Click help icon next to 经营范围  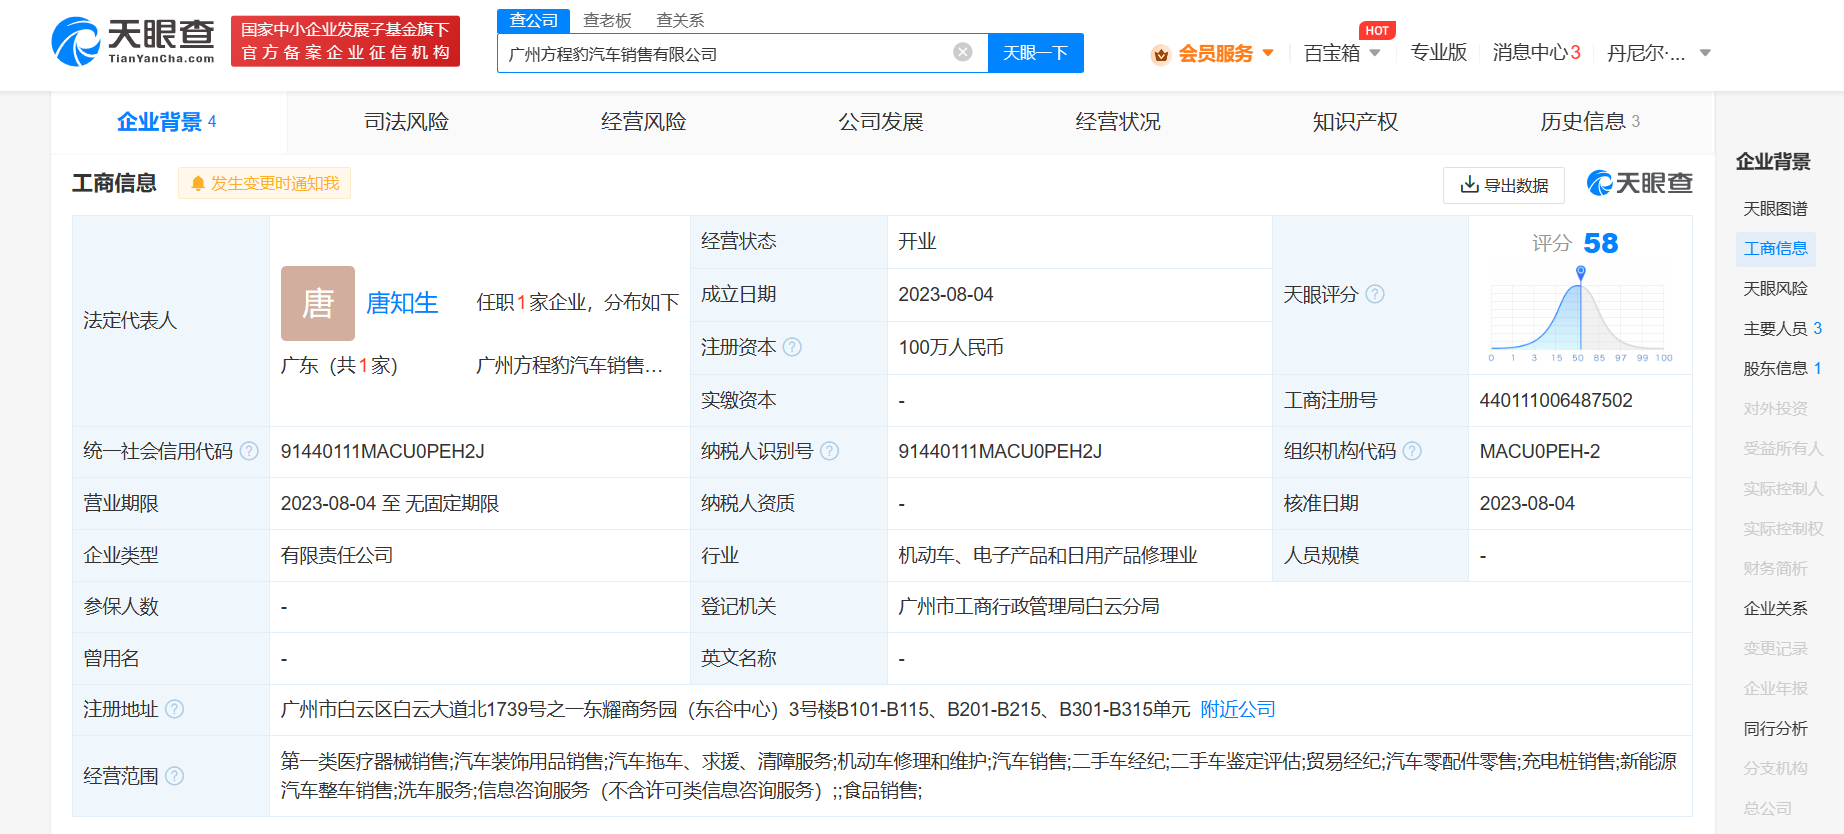tap(174, 776)
